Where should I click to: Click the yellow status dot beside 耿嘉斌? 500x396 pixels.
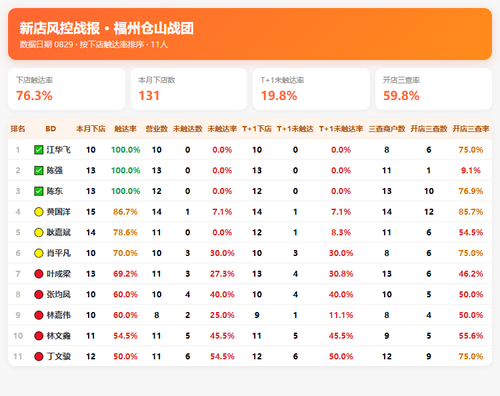point(39,232)
